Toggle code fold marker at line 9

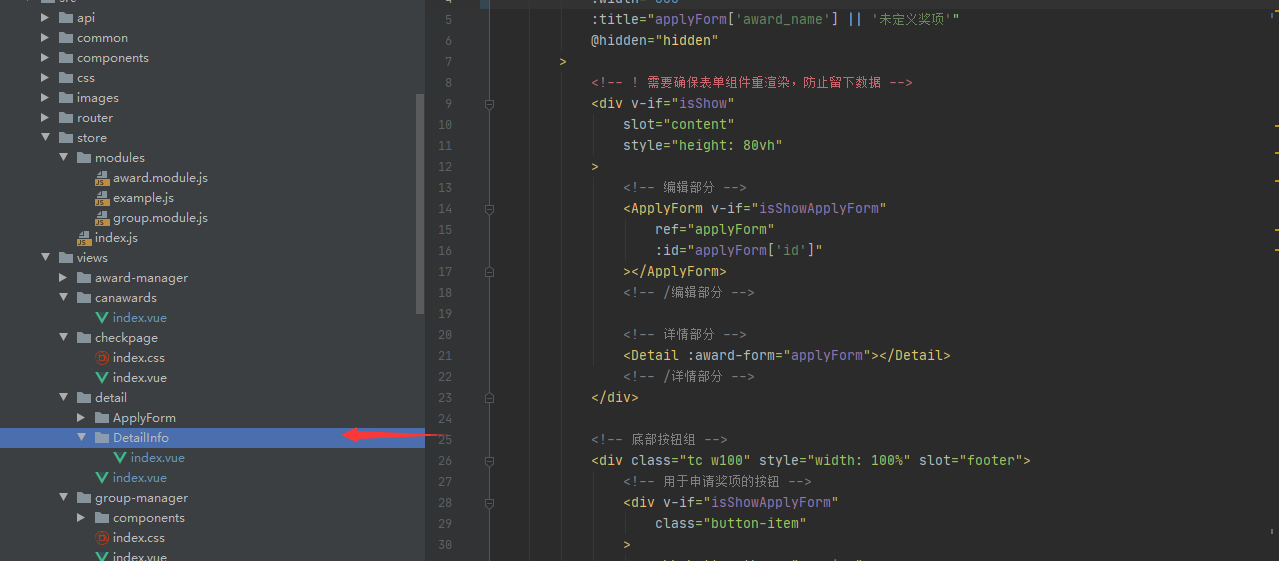tap(489, 104)
